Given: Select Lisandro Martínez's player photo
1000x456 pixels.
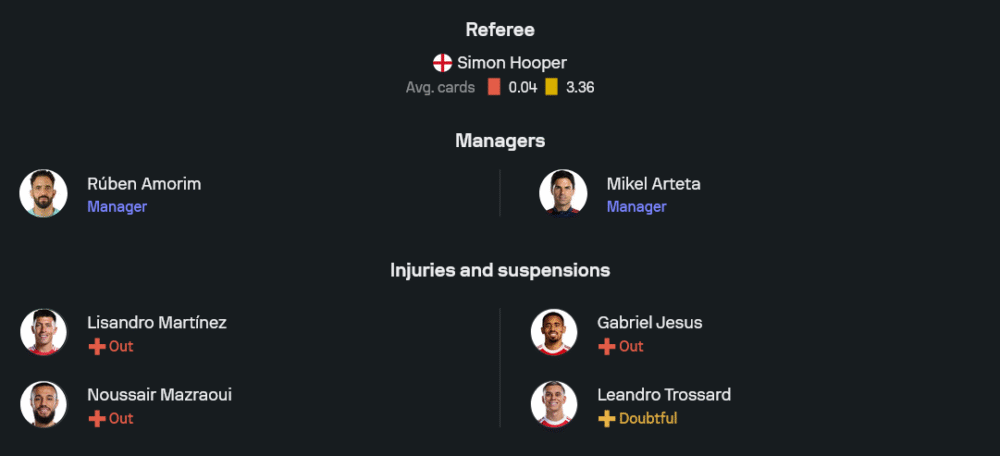Looking at the screenshot, I should click(x=43, y=332).
